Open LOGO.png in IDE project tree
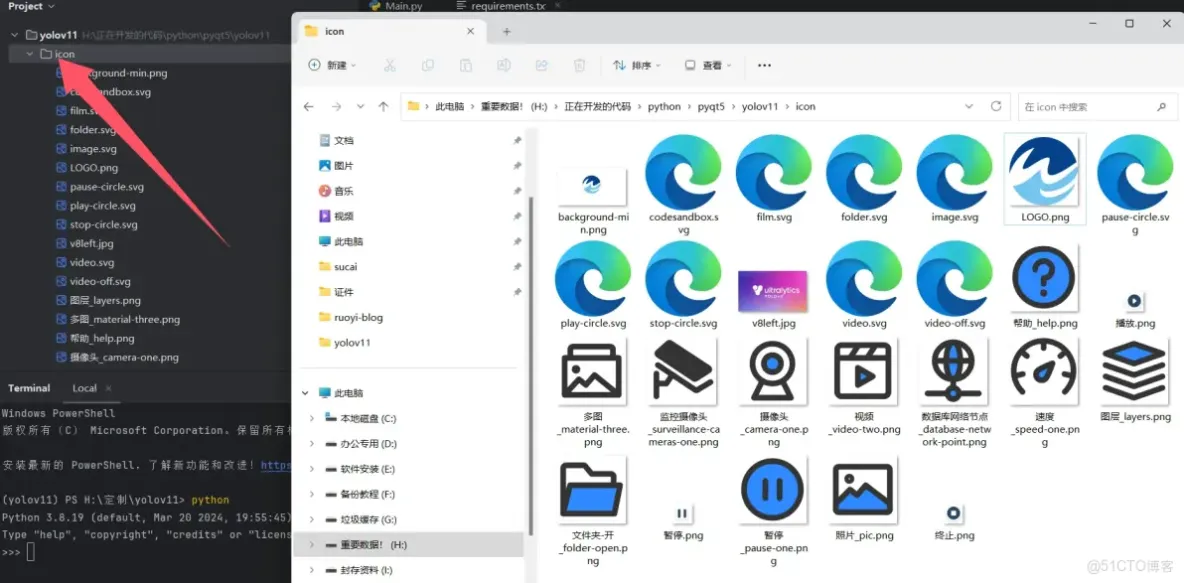This screenshot has height=583, width=1184. click(94, 168)
